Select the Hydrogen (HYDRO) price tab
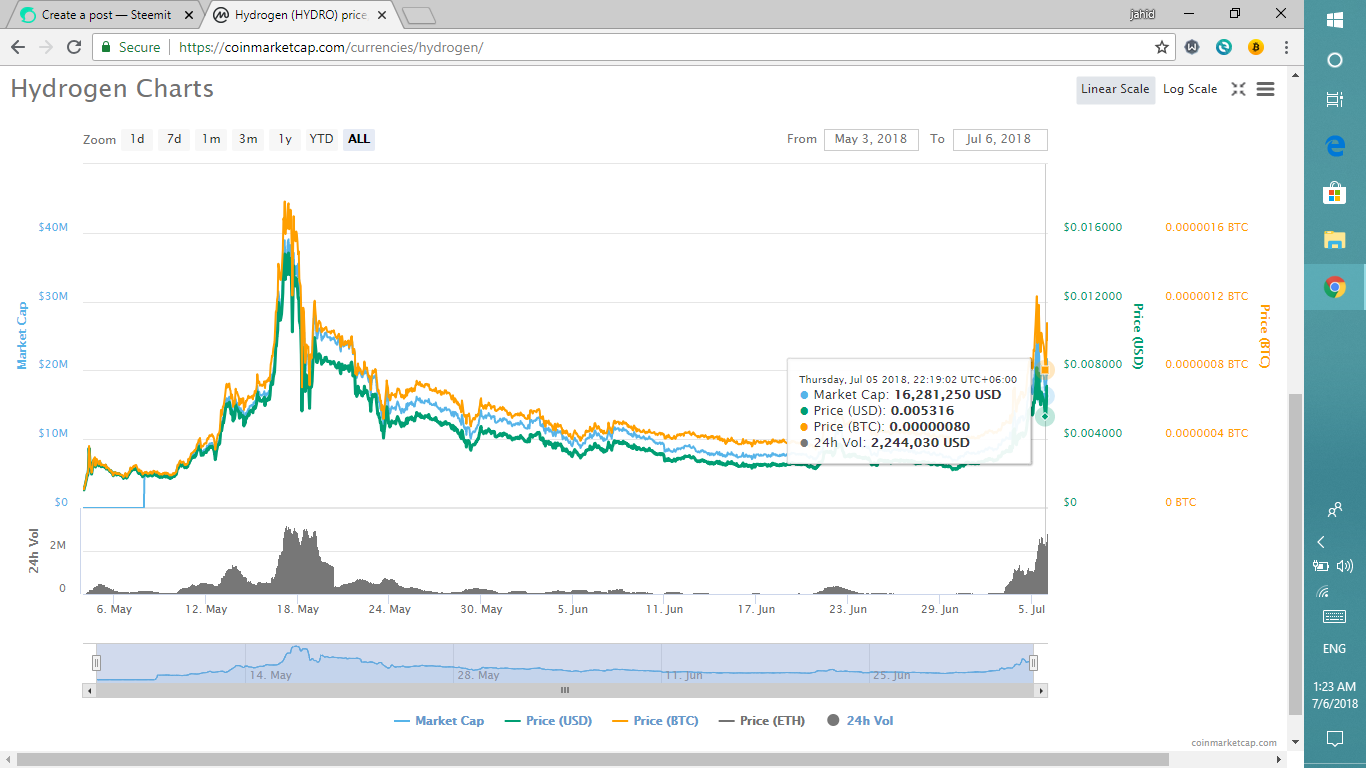This screenshot has width=1366, height=768. tap(300, 15)
